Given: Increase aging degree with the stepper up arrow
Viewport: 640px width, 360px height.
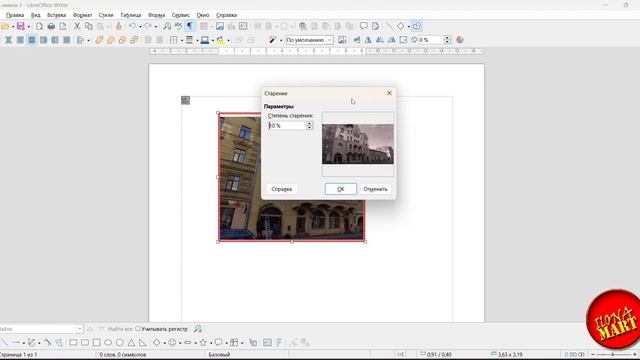Looking at the screenshot, I should (x=309, y=123).
